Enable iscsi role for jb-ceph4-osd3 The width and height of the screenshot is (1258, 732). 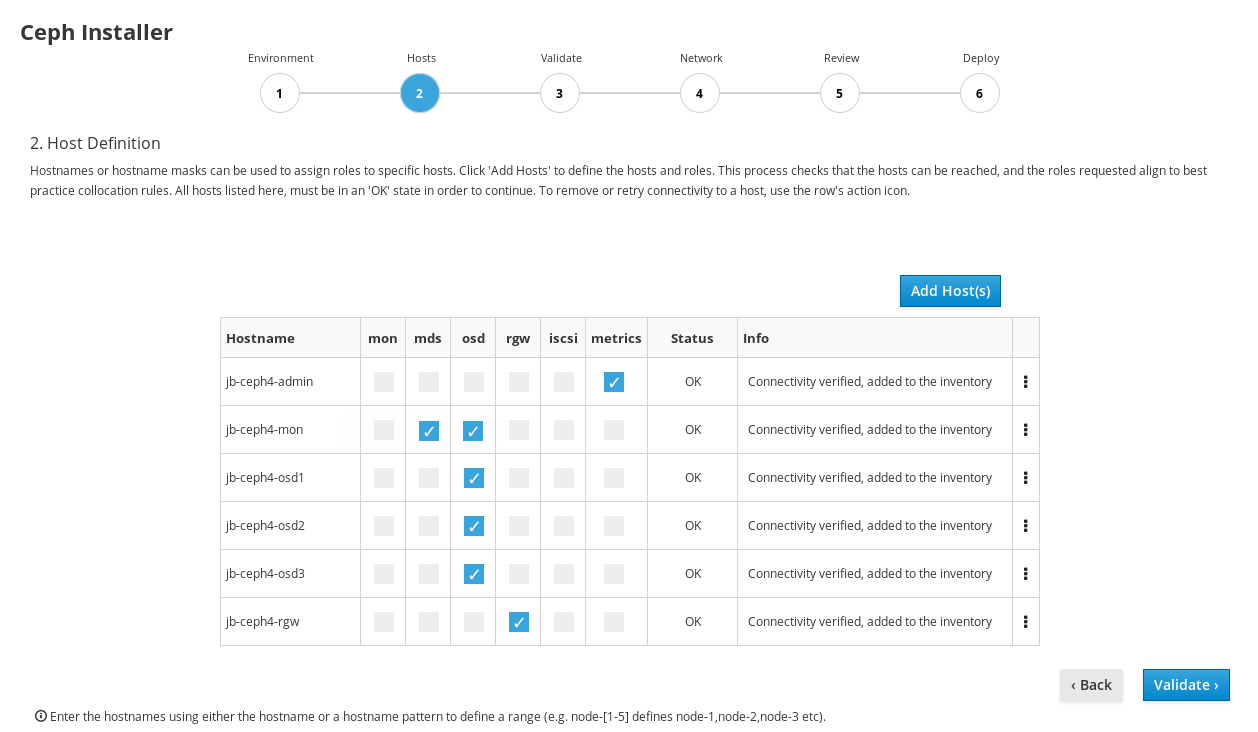pos(564,574)
